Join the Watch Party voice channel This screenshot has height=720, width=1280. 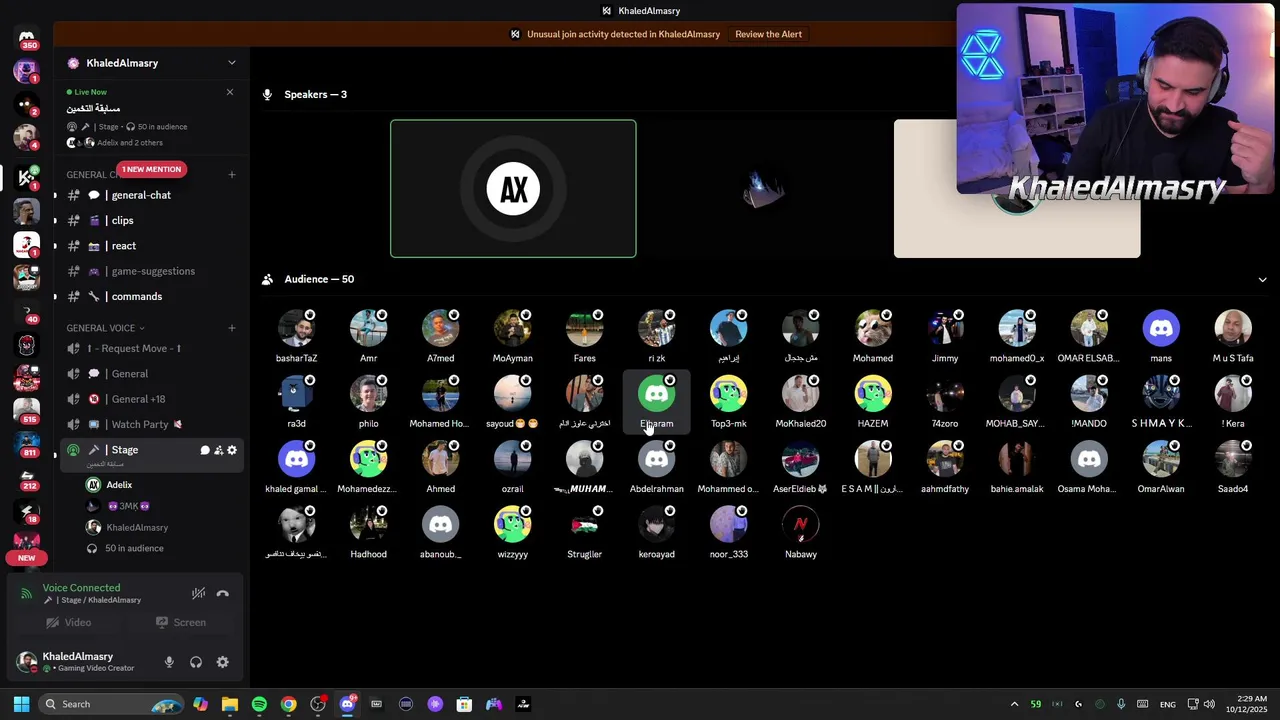150,424
